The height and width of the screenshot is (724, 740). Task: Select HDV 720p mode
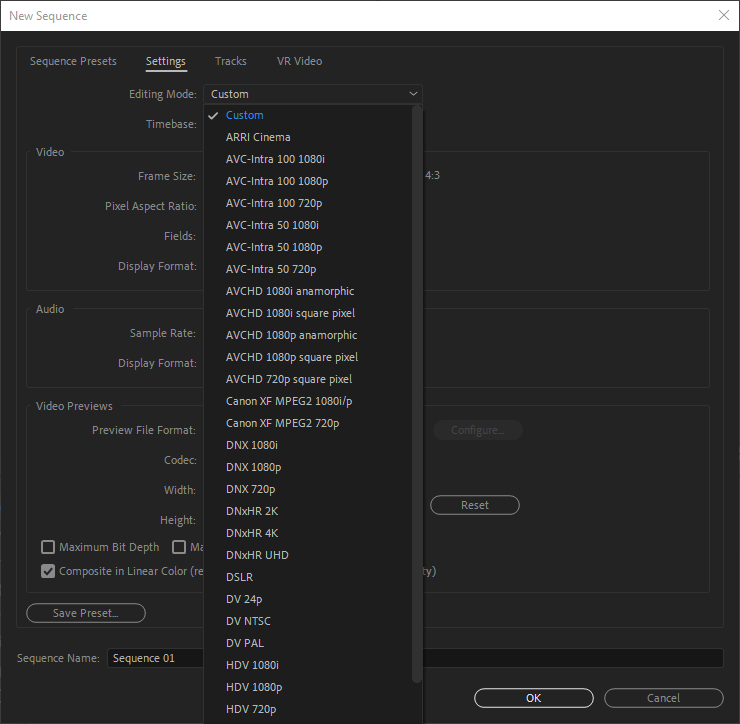308,709
